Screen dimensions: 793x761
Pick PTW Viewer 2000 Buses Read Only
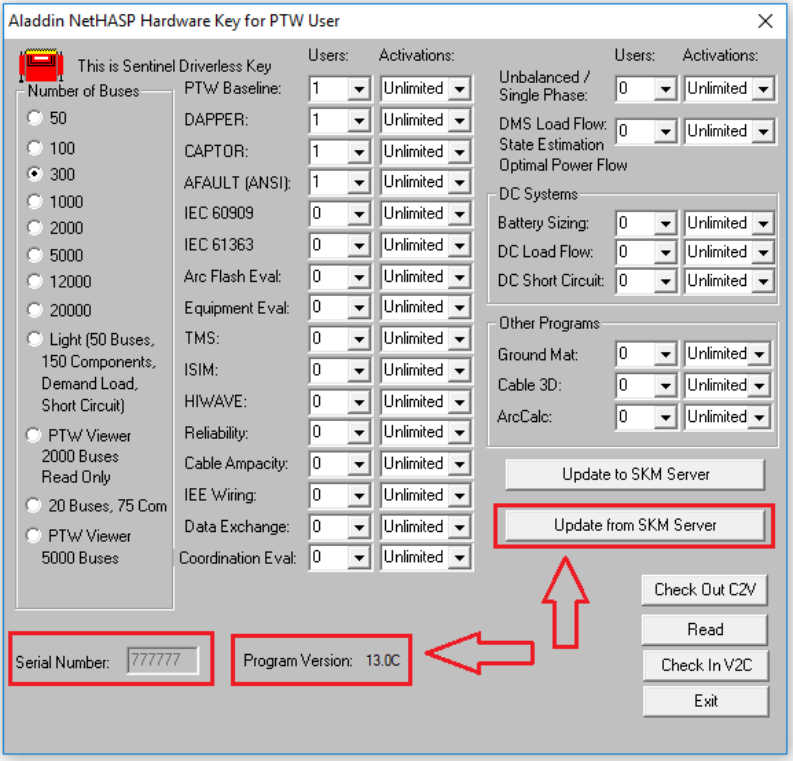pyautogui.click(x=35, y=436)
